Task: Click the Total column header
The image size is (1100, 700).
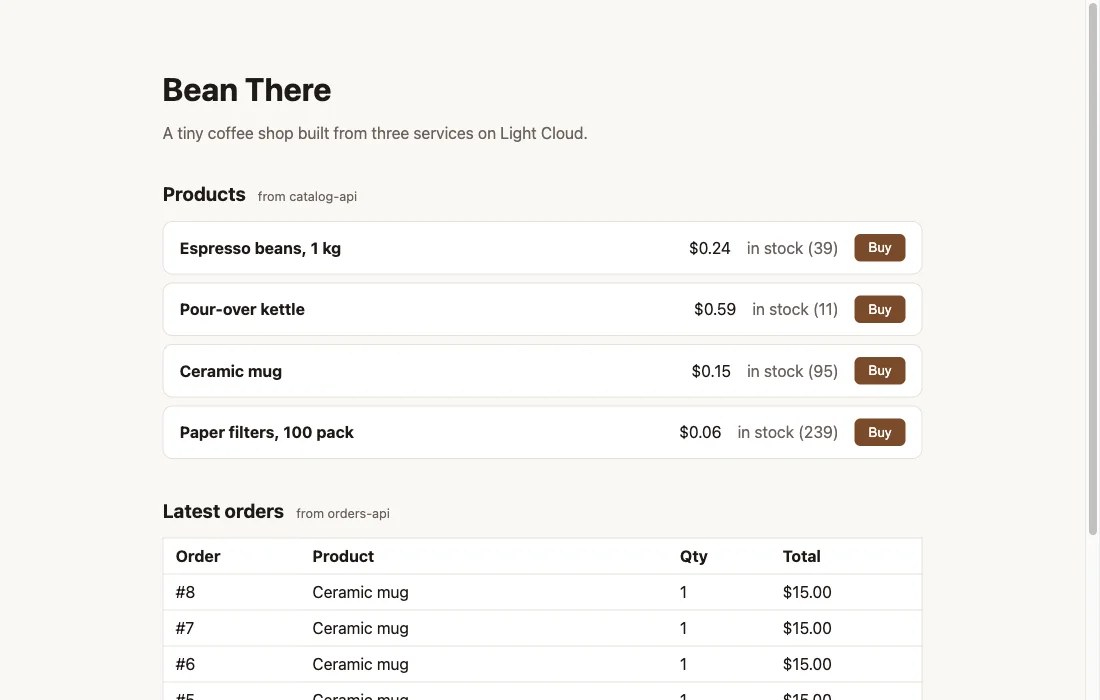Action: (x=801, y=556)
